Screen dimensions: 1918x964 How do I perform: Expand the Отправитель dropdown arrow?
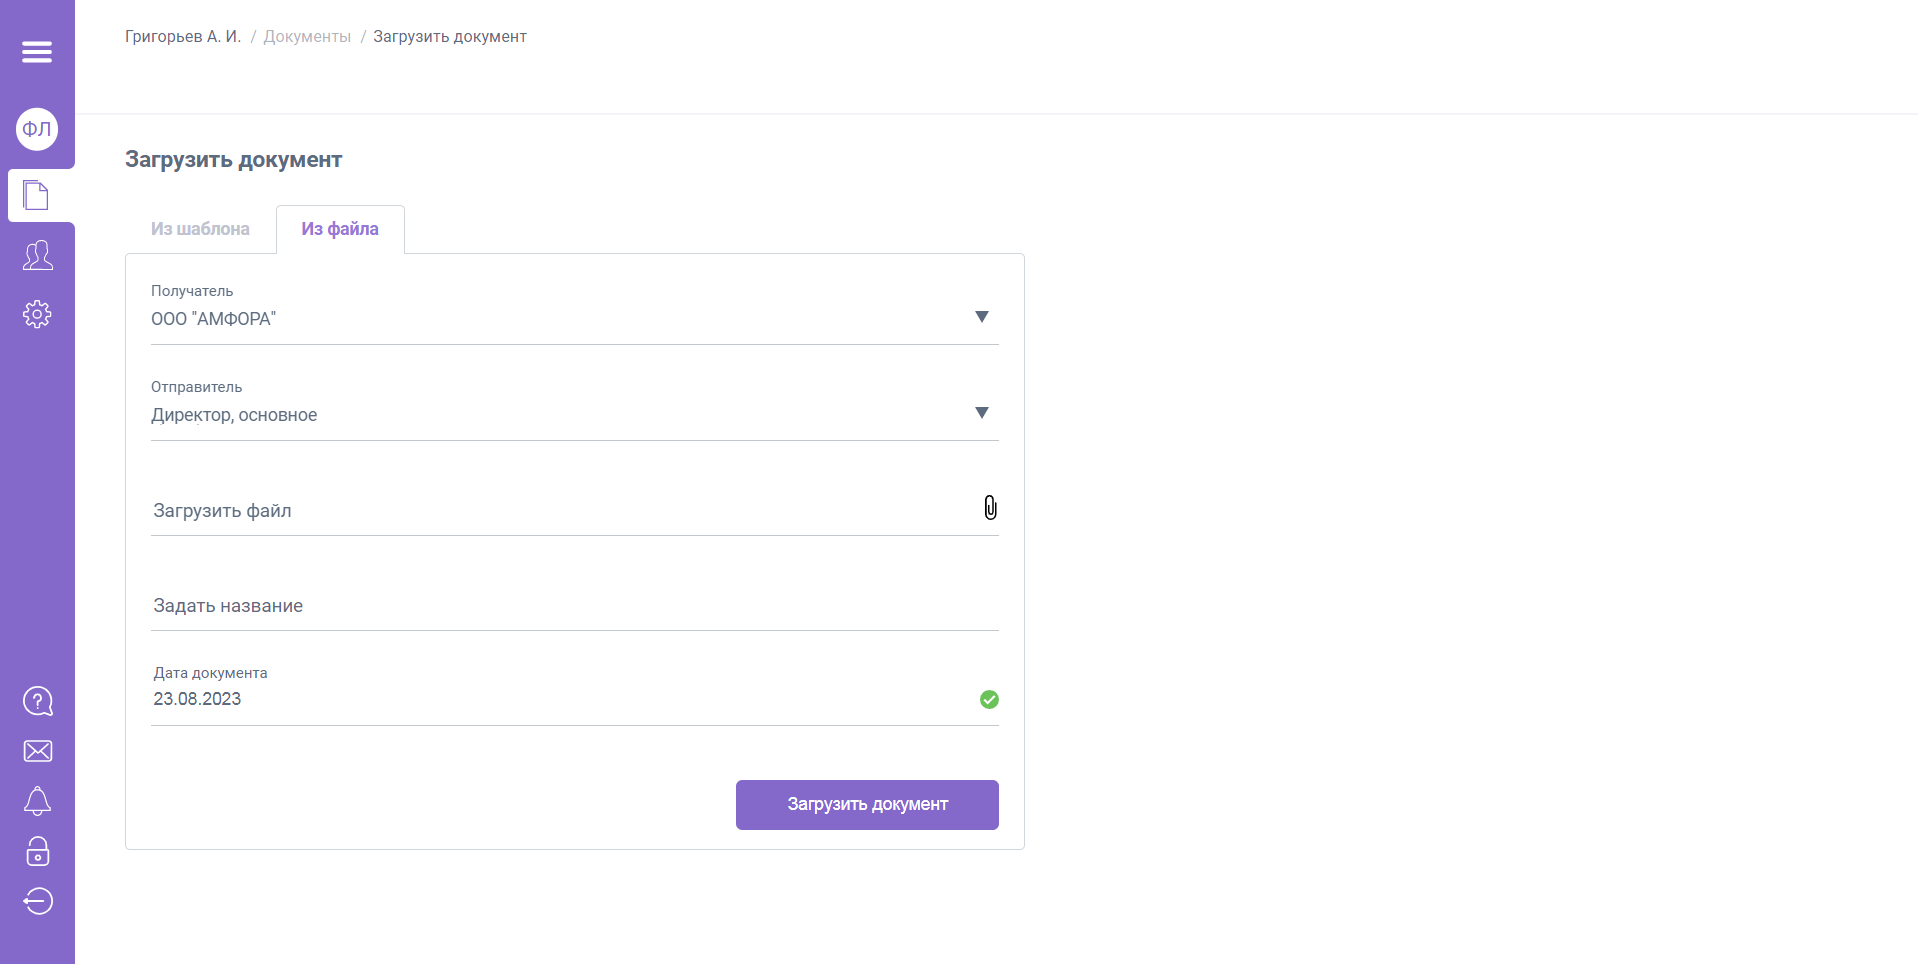tap(981, 413)
